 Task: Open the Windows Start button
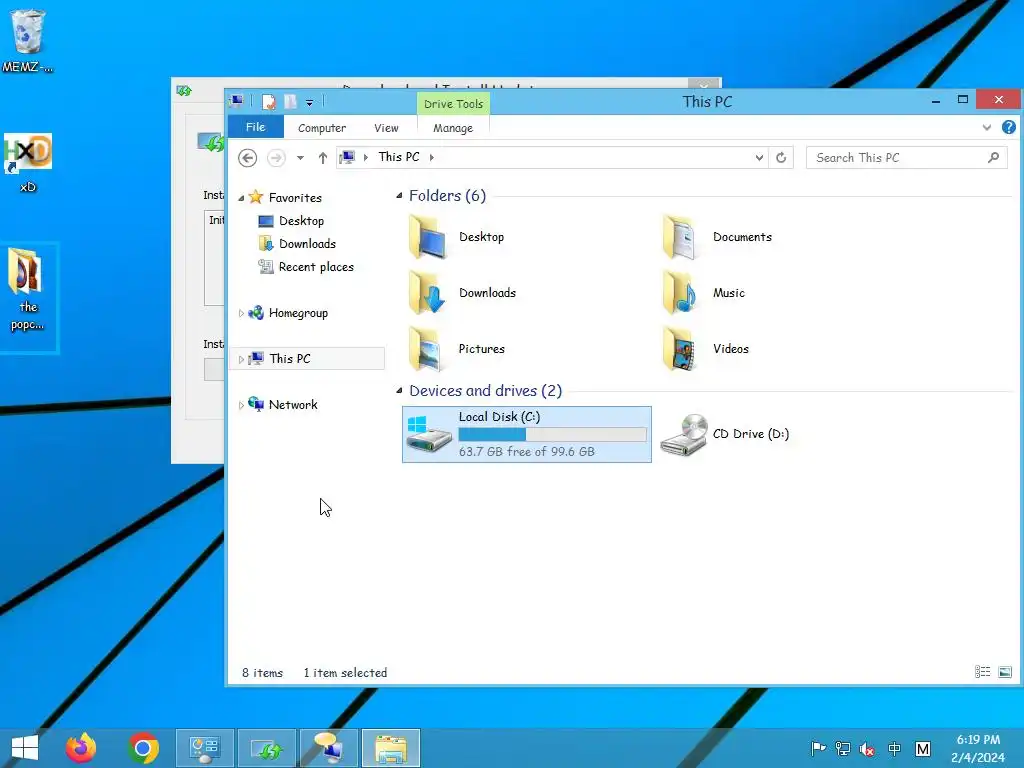25,748
